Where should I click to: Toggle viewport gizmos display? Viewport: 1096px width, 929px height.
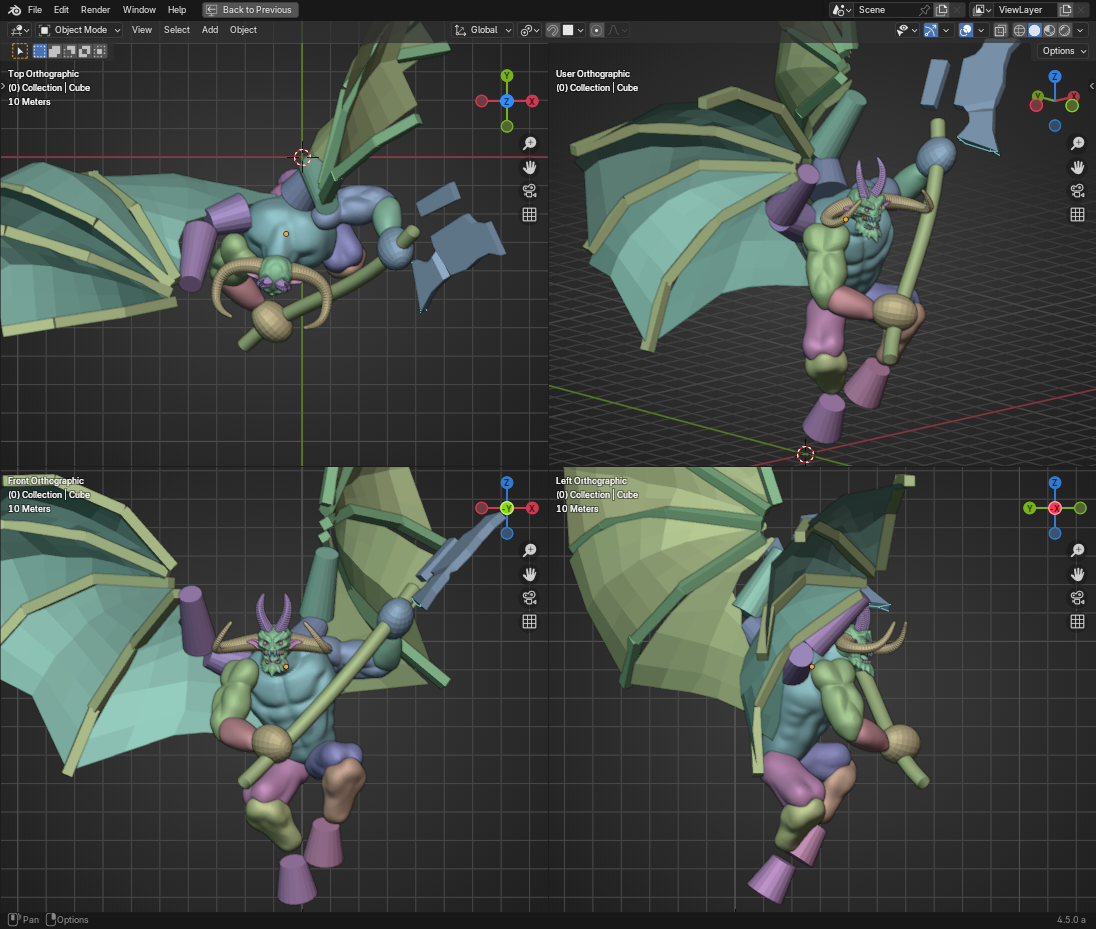[x=930, y=30]
